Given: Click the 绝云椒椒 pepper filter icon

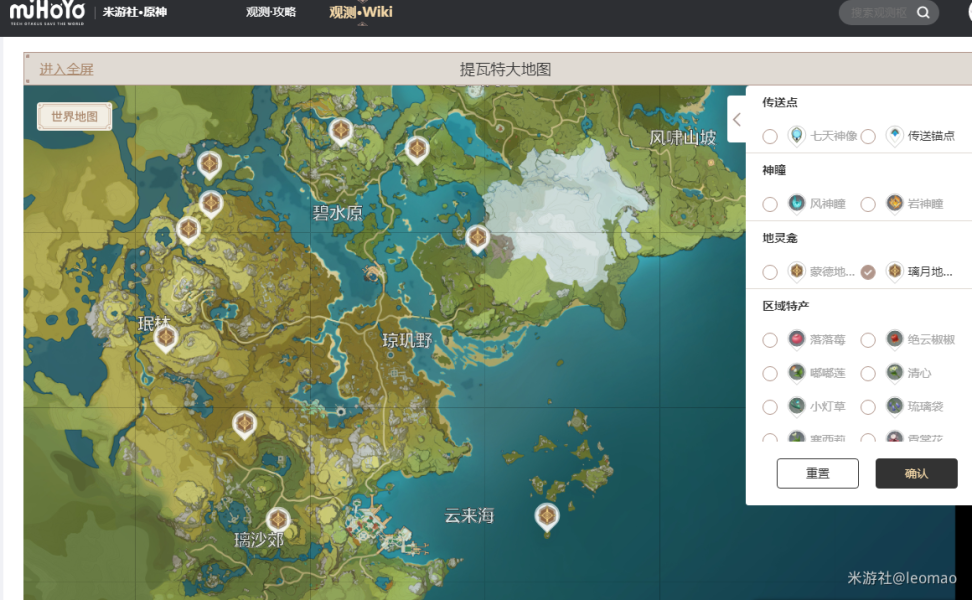Looking at the screenshot, I should tap(895, 339).
